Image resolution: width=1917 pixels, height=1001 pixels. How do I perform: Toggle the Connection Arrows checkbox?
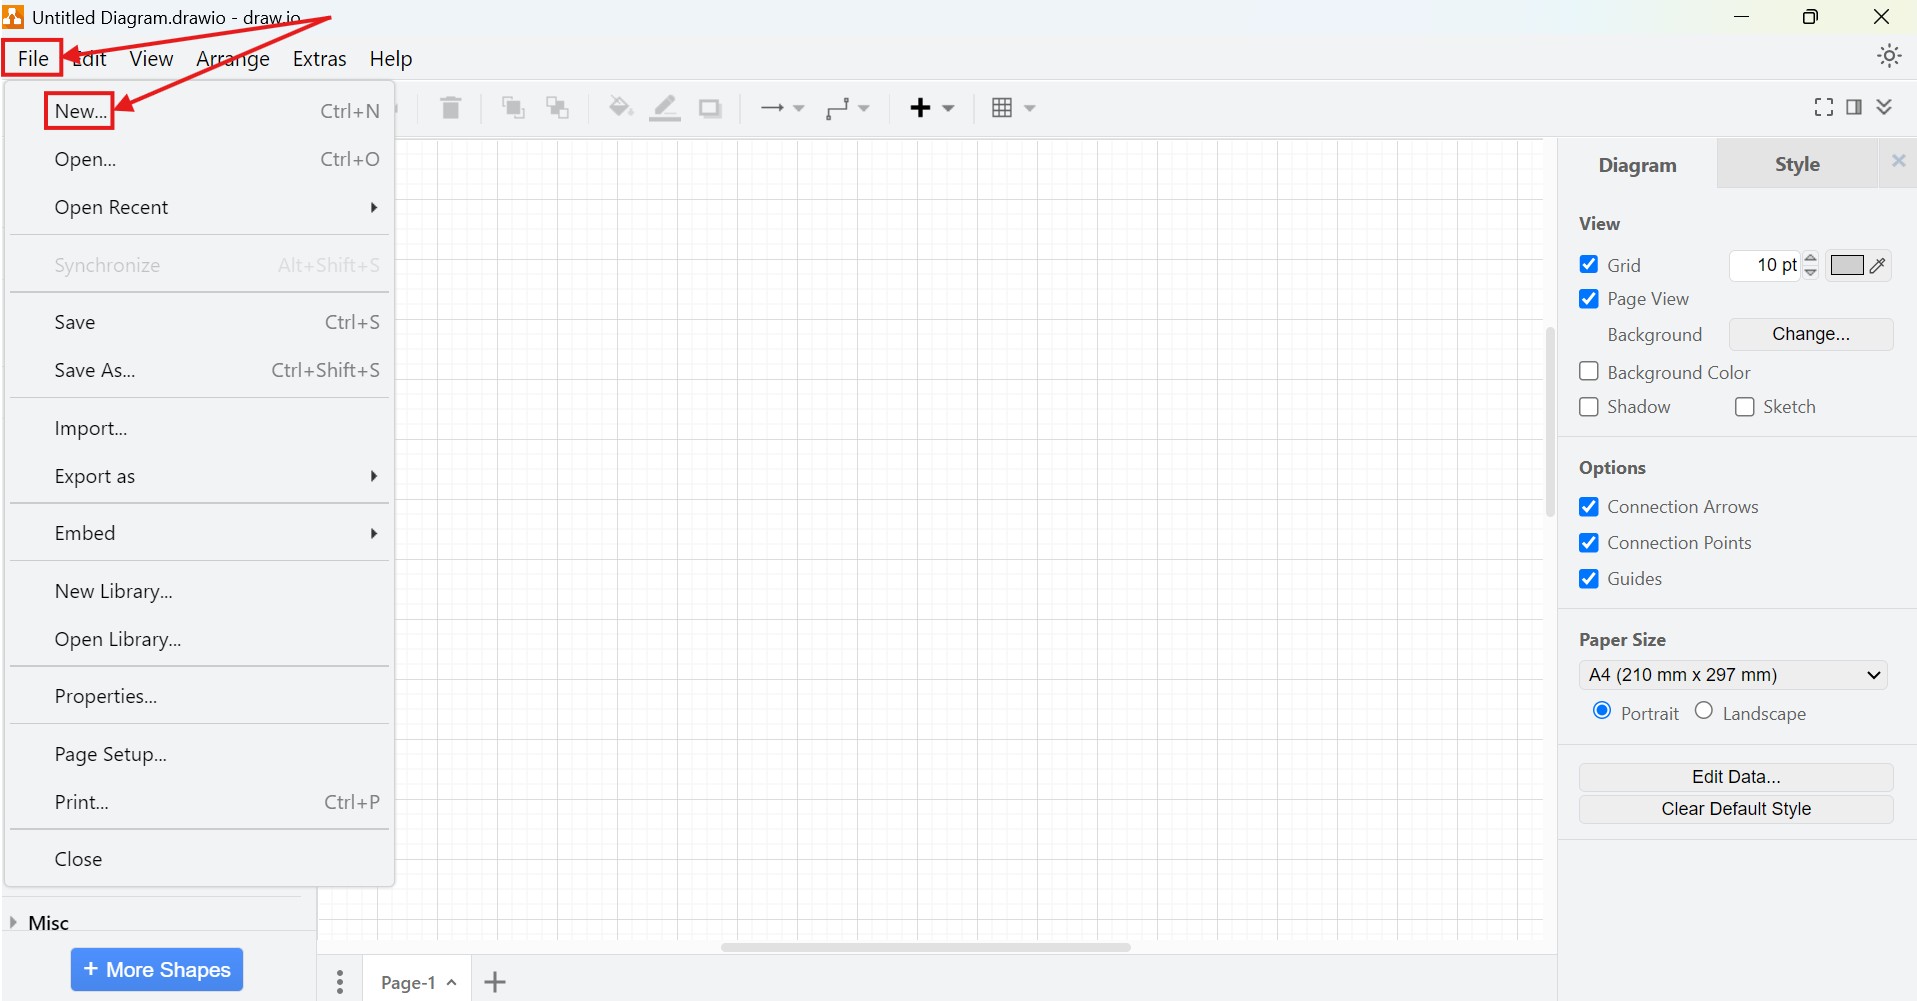click(x=1588, y=507)
